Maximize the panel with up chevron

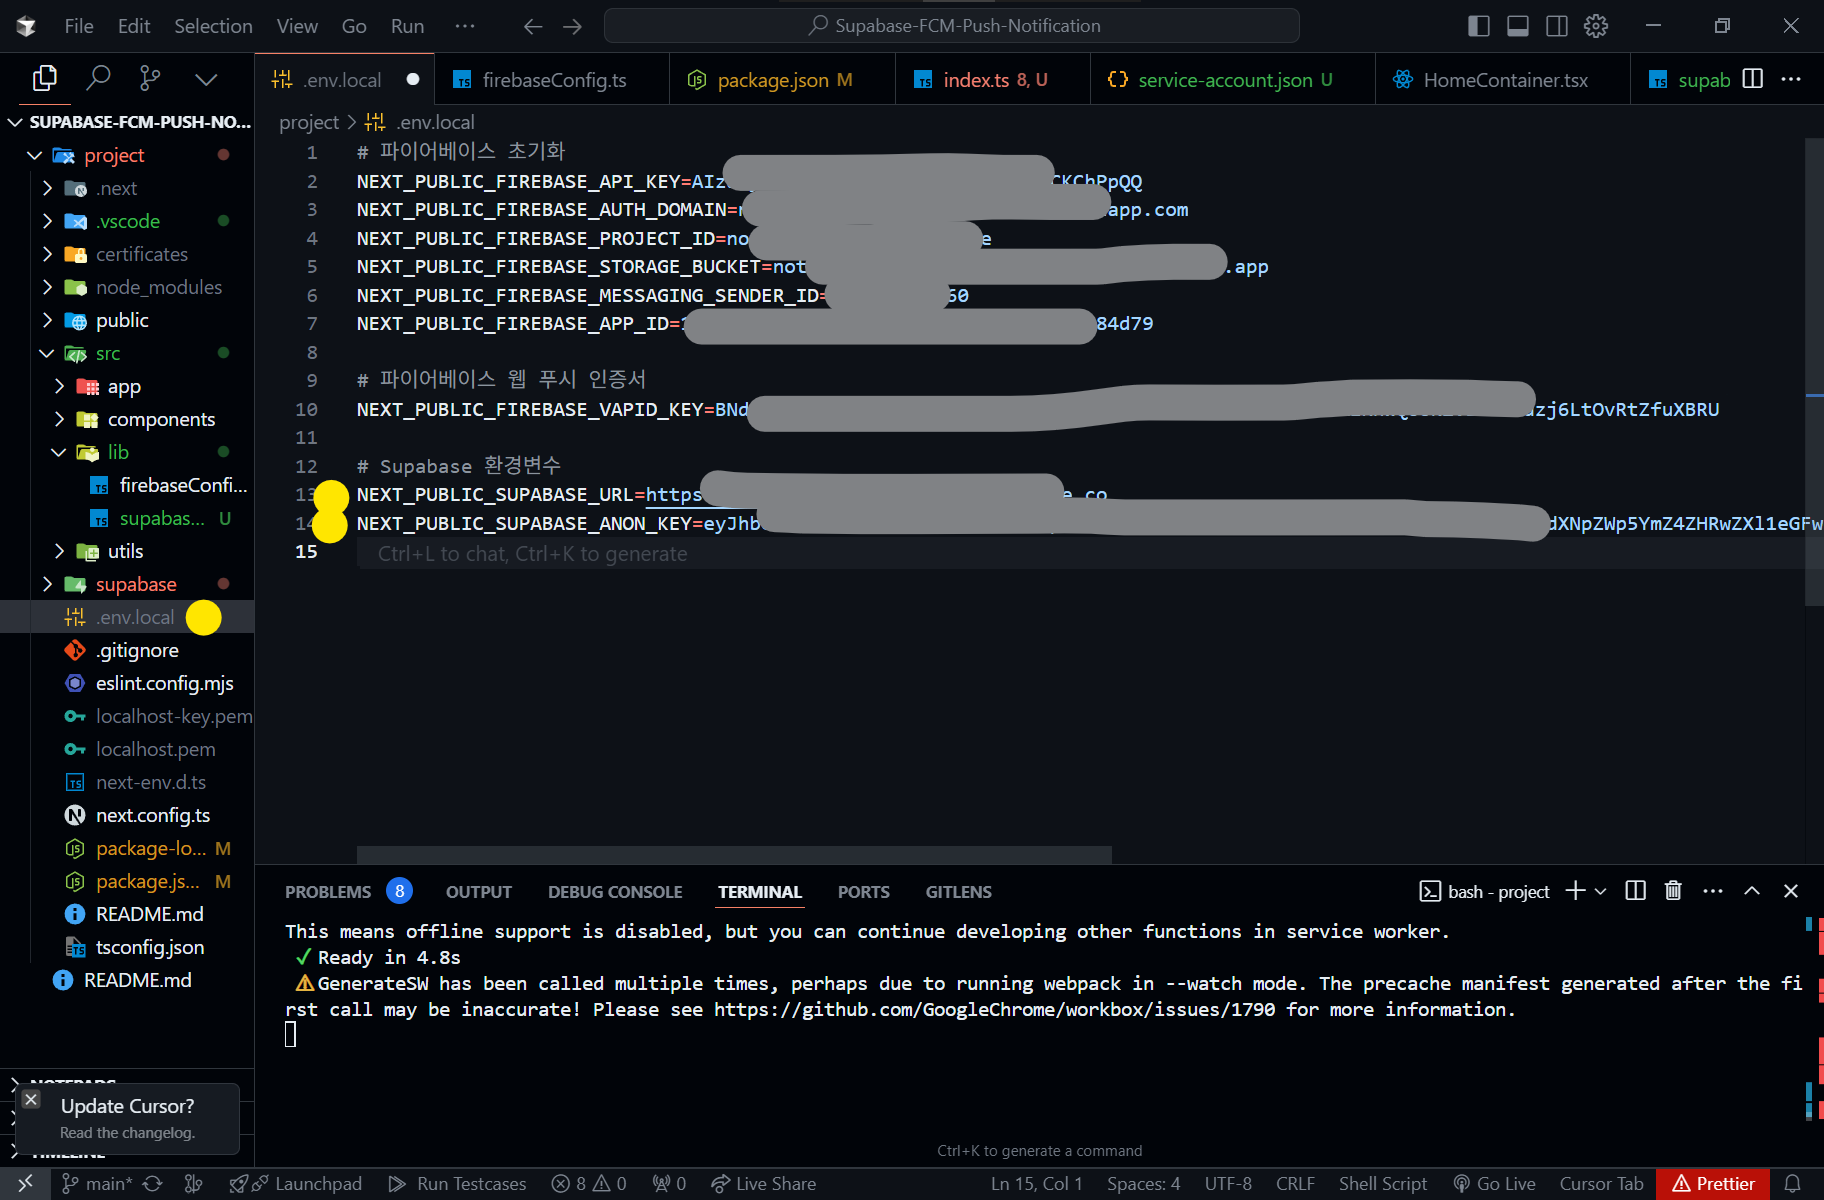click(x=1752, y=891)
